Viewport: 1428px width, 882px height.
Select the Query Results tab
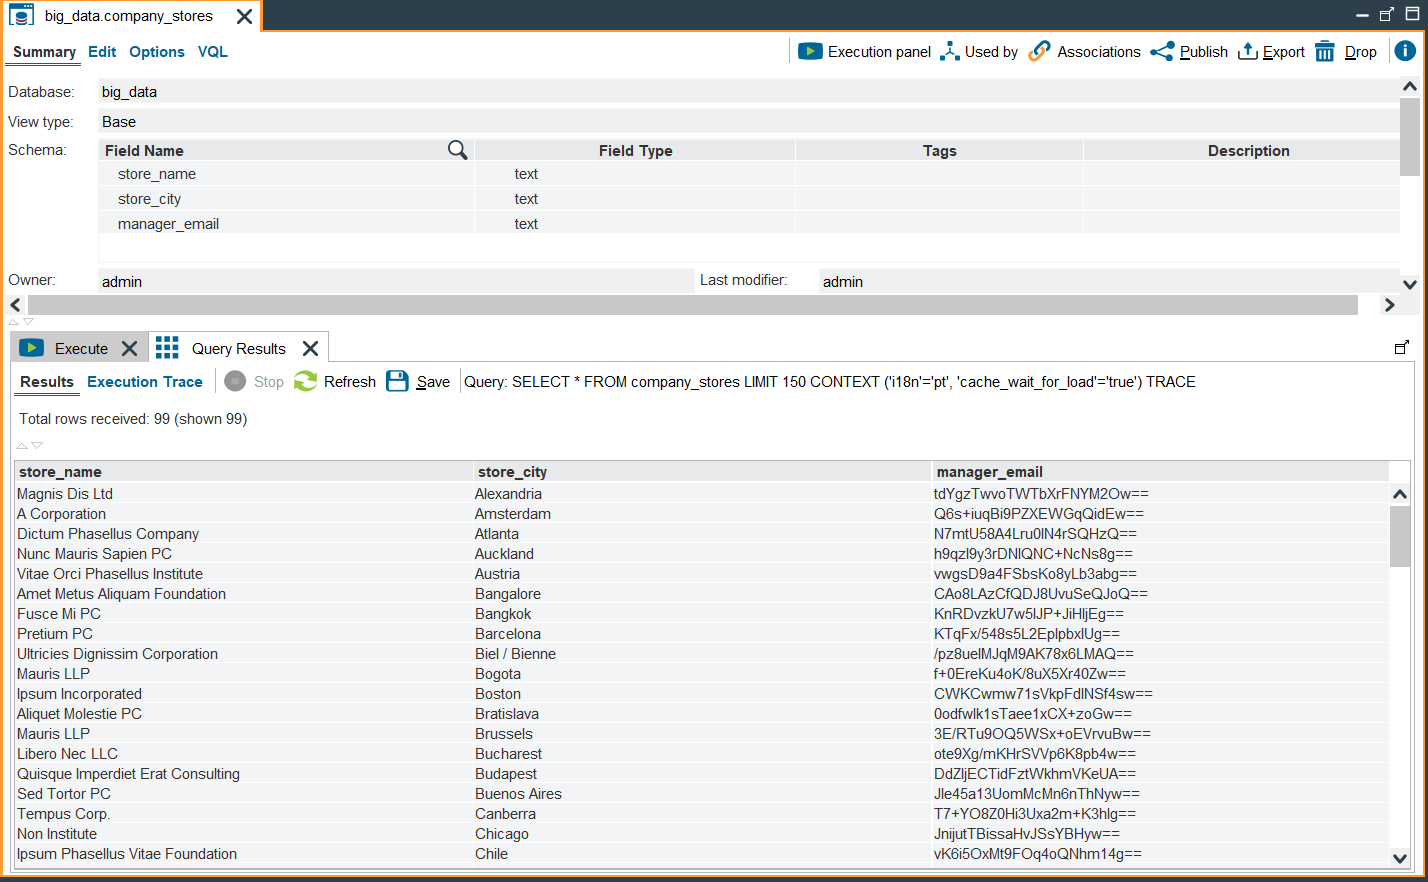239,348
